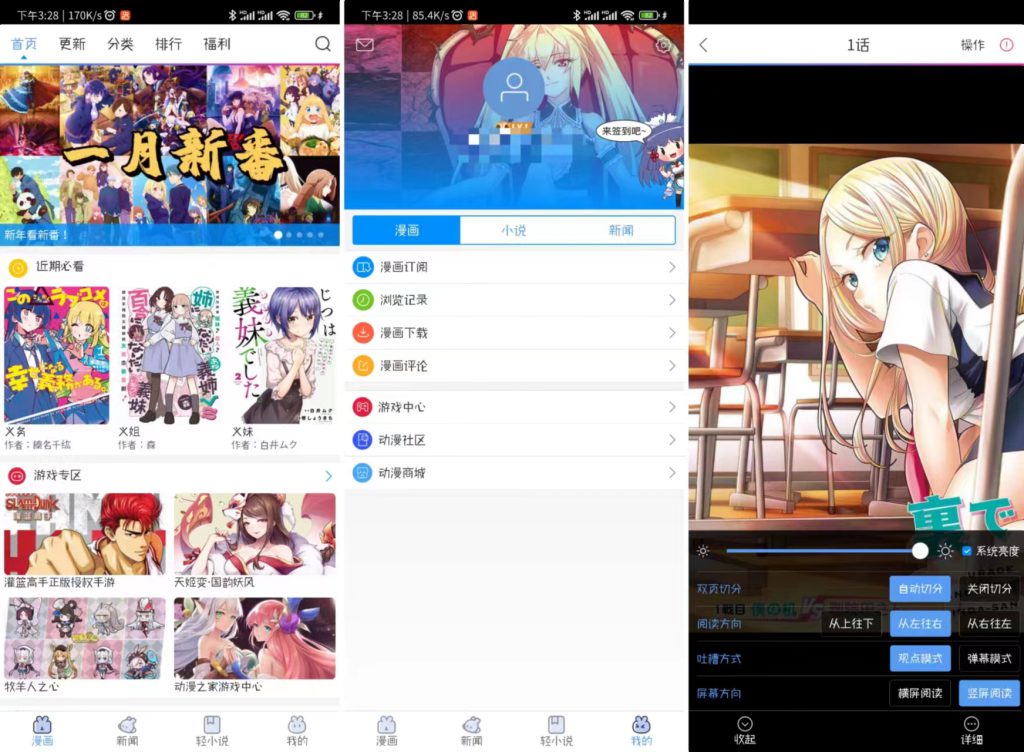1024x752 pixels.
Task: Select the 新闻 segment on the profile screen
Action: tap(620, 230)
